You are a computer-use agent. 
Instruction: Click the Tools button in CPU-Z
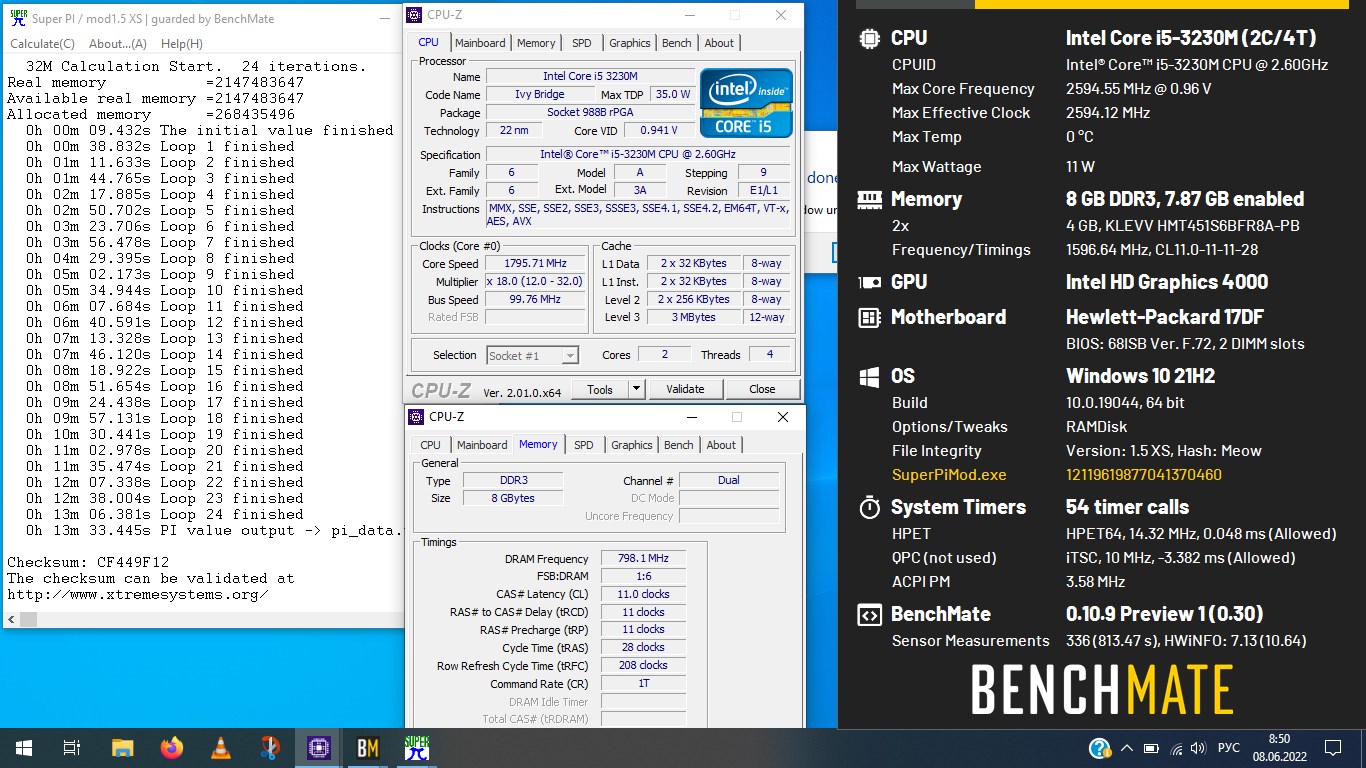[x=600, y=389]
